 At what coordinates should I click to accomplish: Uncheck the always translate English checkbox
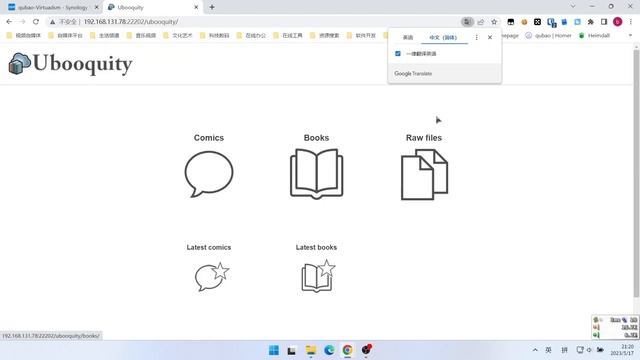pos(398,53)
